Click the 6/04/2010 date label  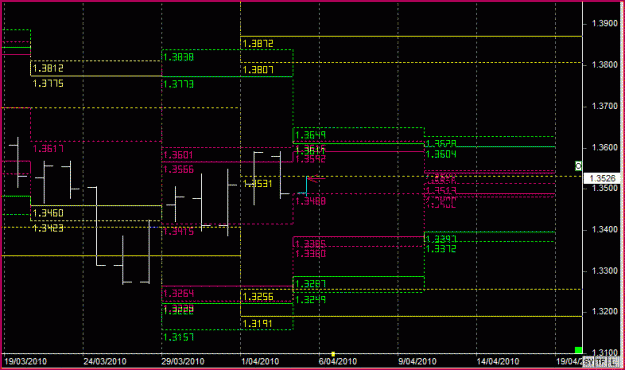point(338,362)
